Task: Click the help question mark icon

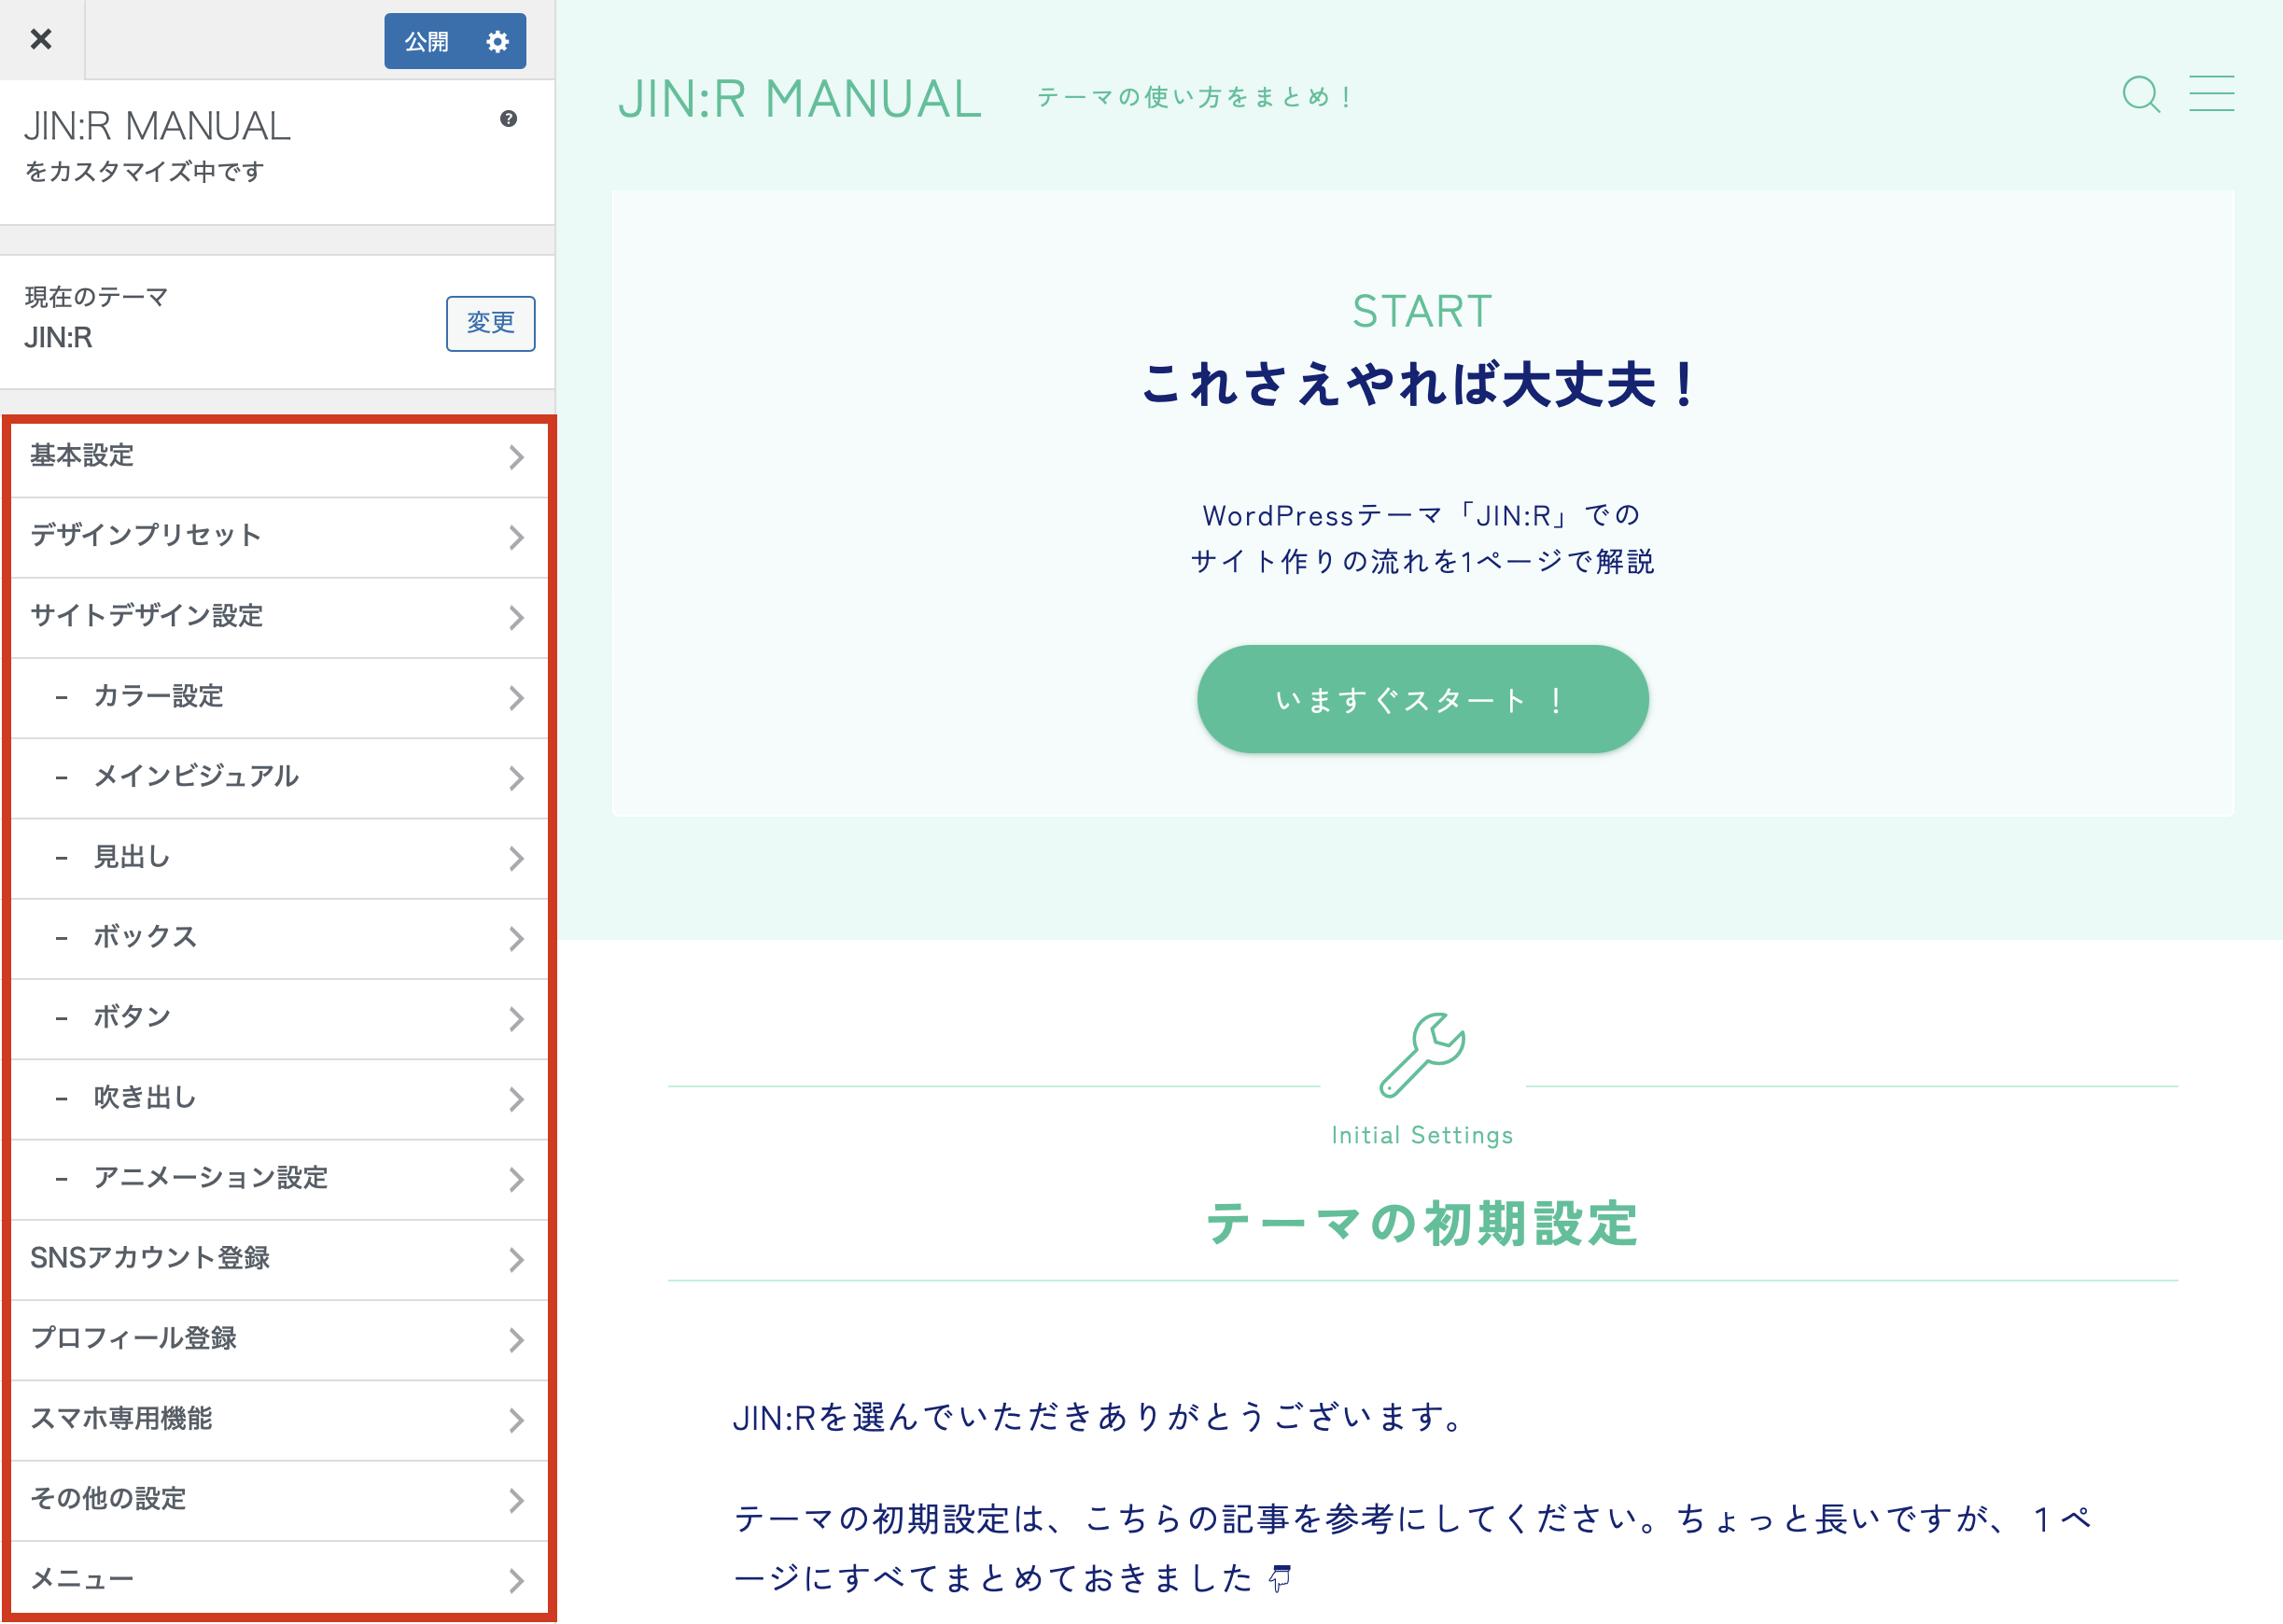Action: click(509, 119)
